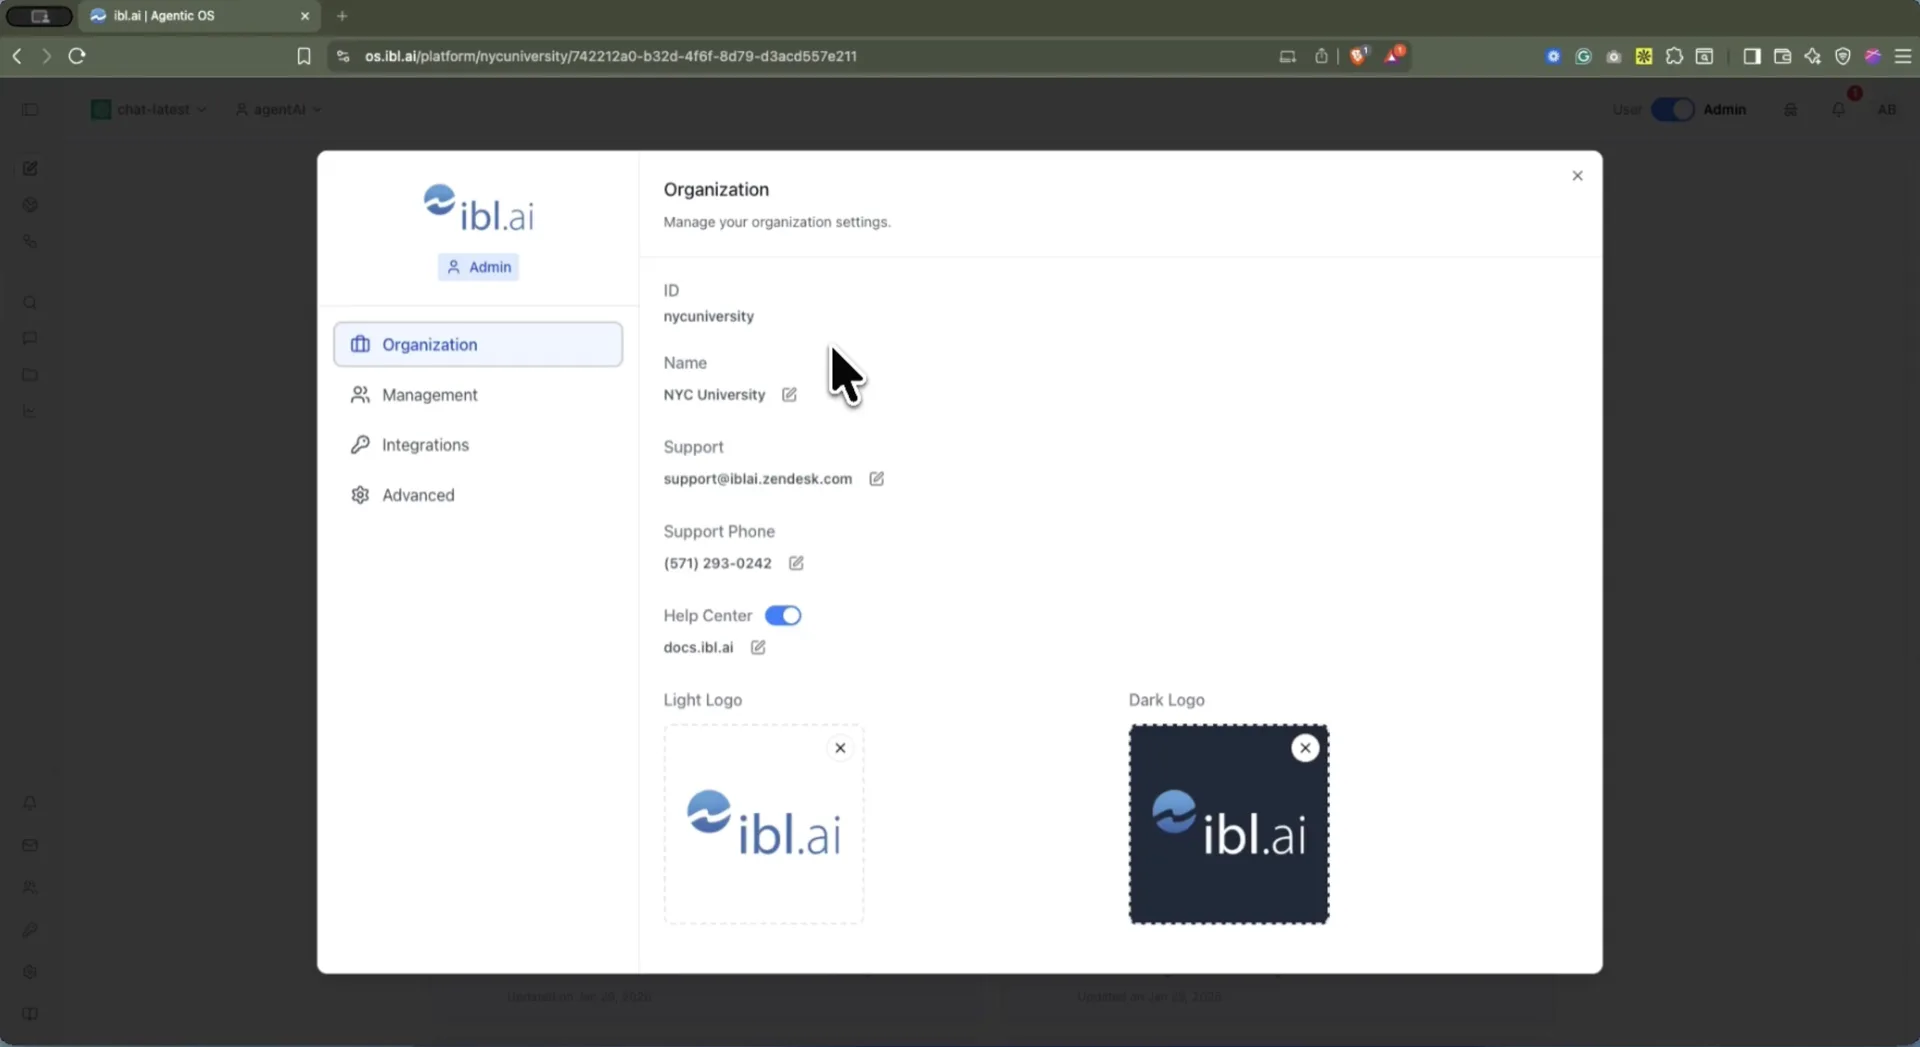The width and height of the screenshot is (1920, 1047).
Task: Click the book icon in the left sidebar
Action: pos(30,1014)
